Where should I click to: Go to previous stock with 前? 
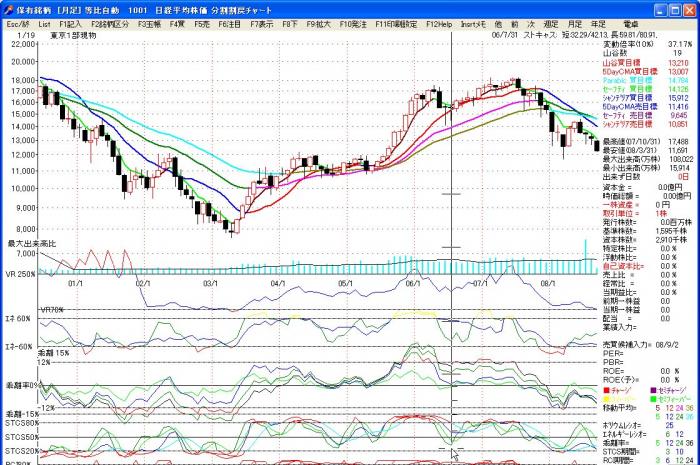pos(515,24)
